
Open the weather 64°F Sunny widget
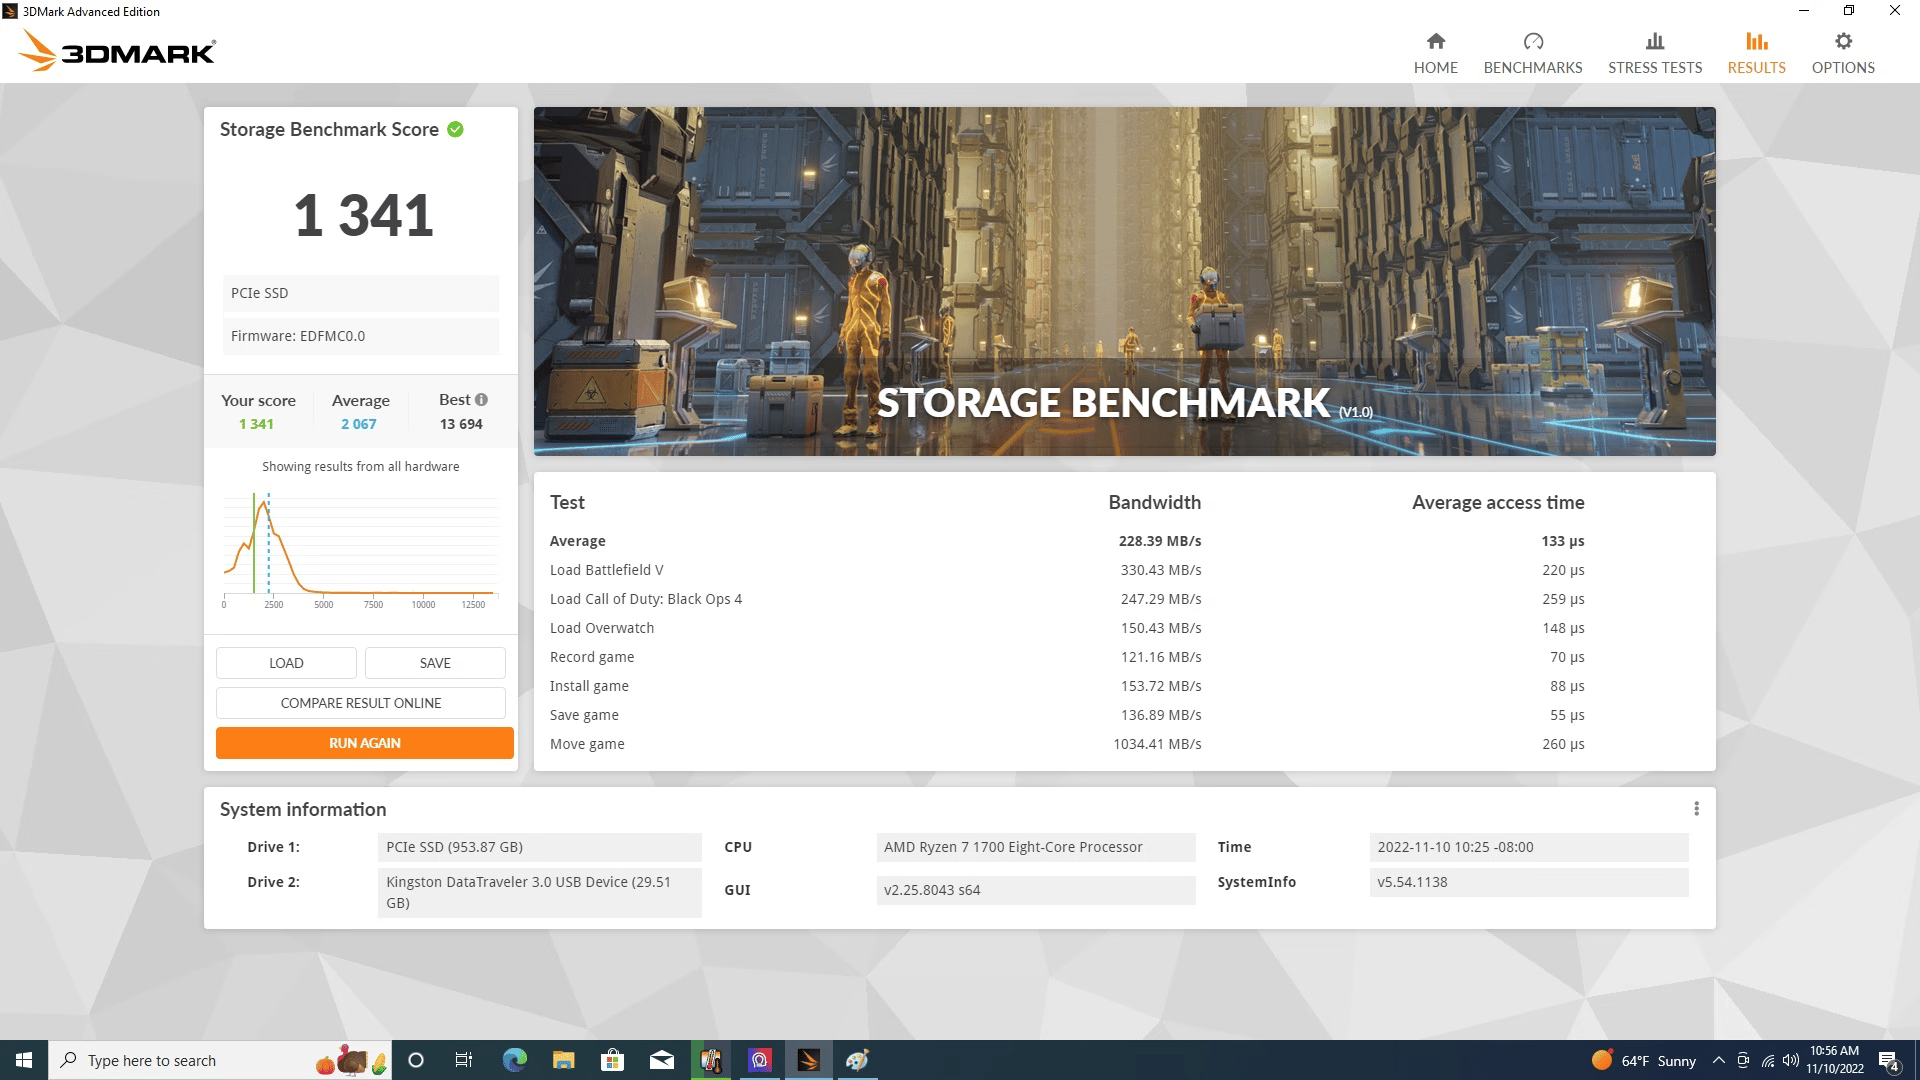click(x=1644, y=1060)
